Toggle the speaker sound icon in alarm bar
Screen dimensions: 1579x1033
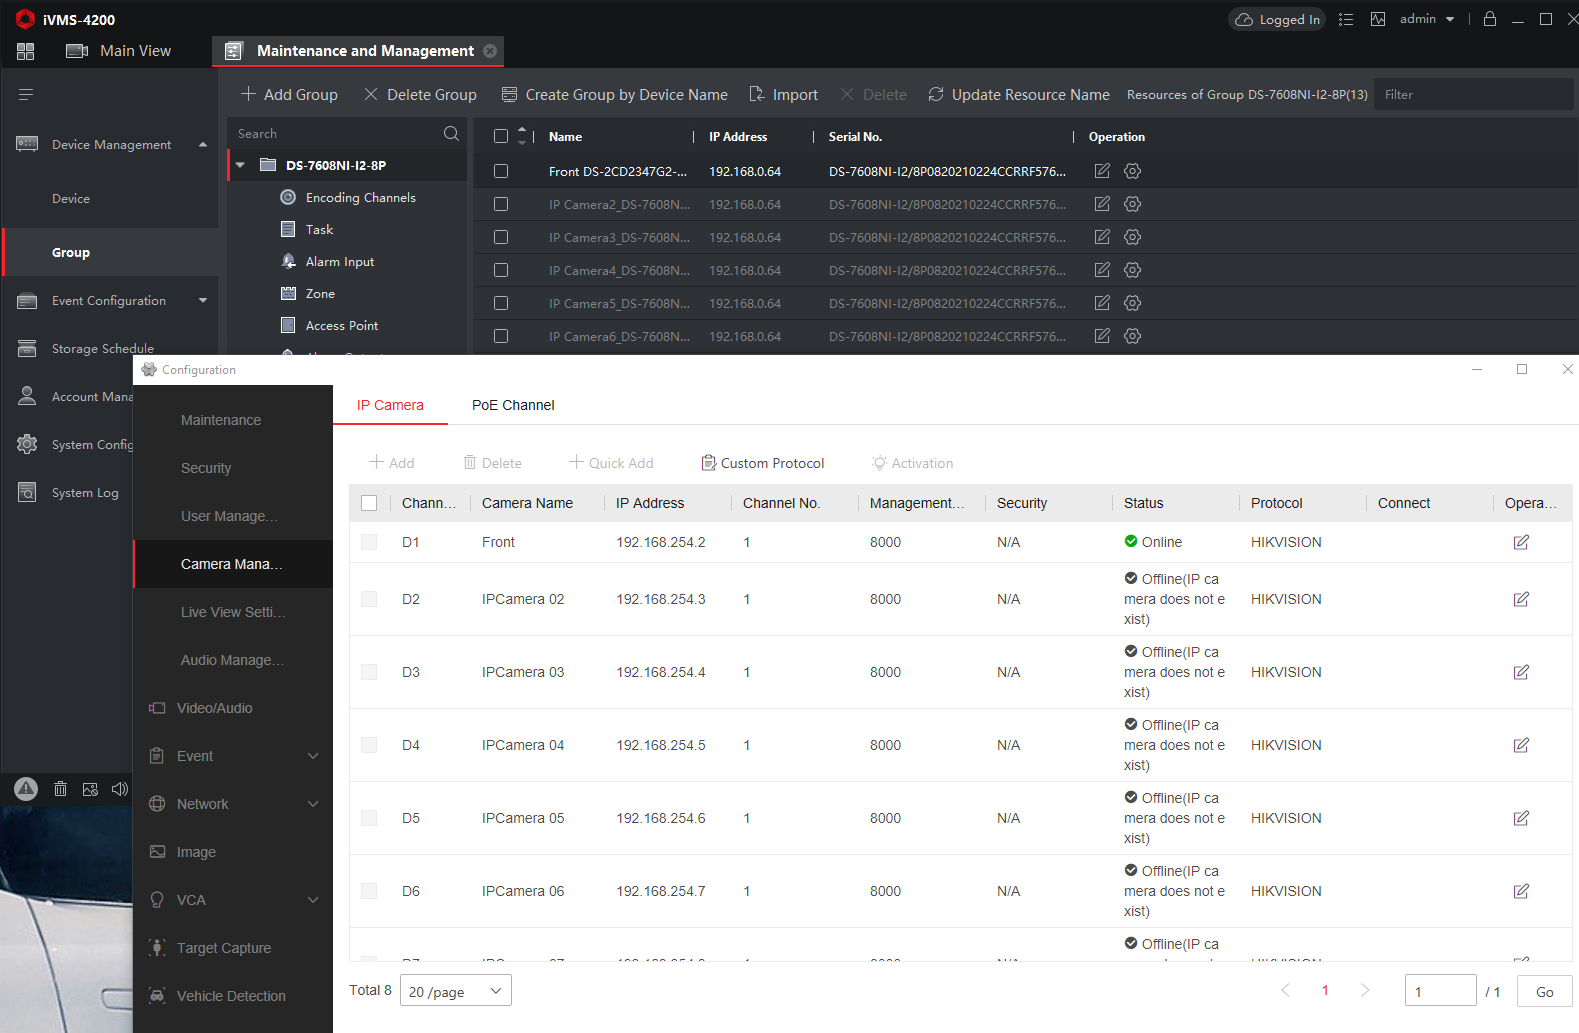[x=119, y=789]
